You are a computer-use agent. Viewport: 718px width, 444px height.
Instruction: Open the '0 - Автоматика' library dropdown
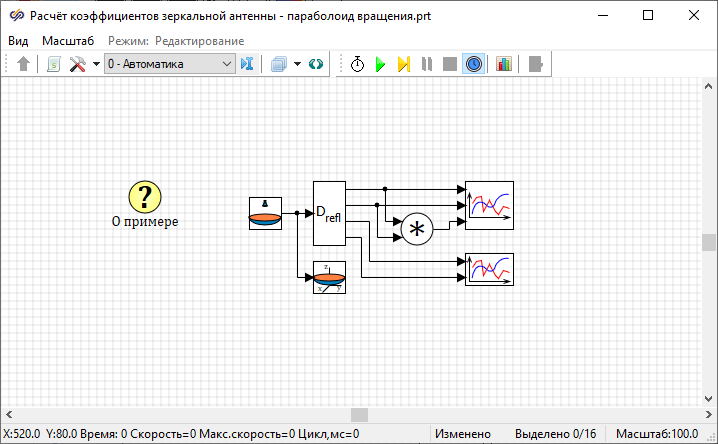pyautogui.click(x=169, y=64)
